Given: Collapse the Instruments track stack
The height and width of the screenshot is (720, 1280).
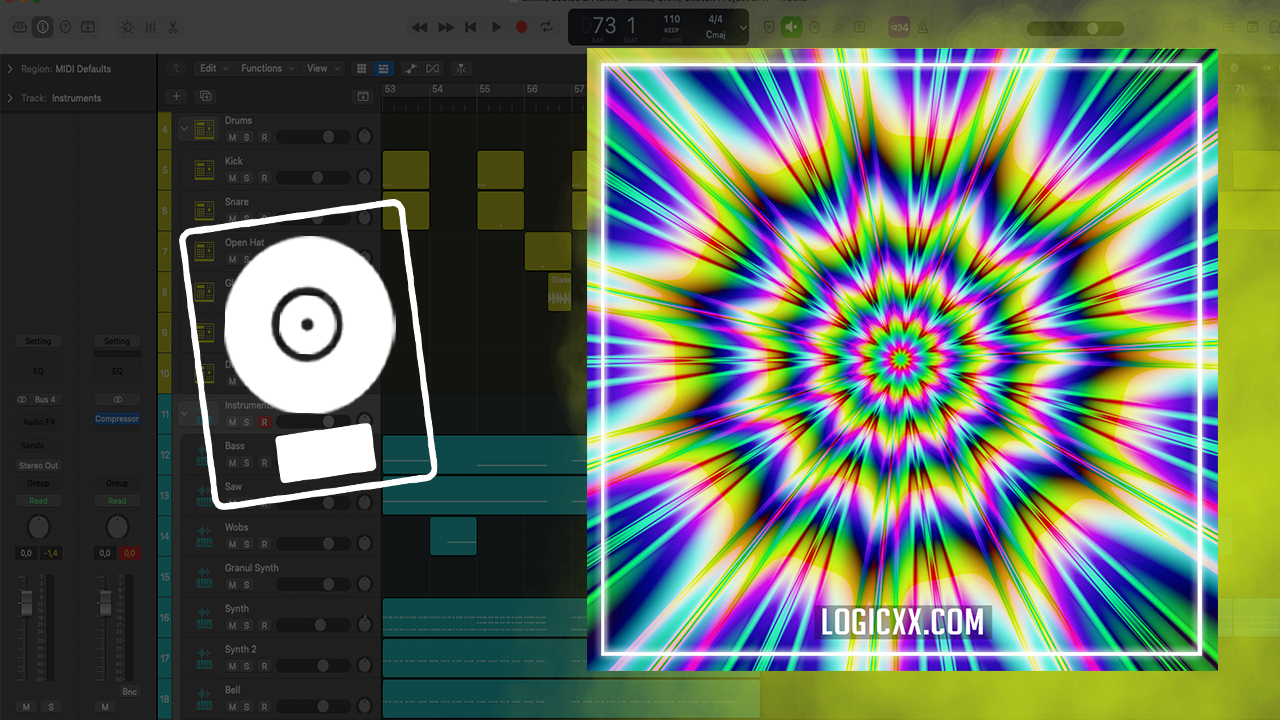Looking at the screenshot, I should click(x=184, y=413).
